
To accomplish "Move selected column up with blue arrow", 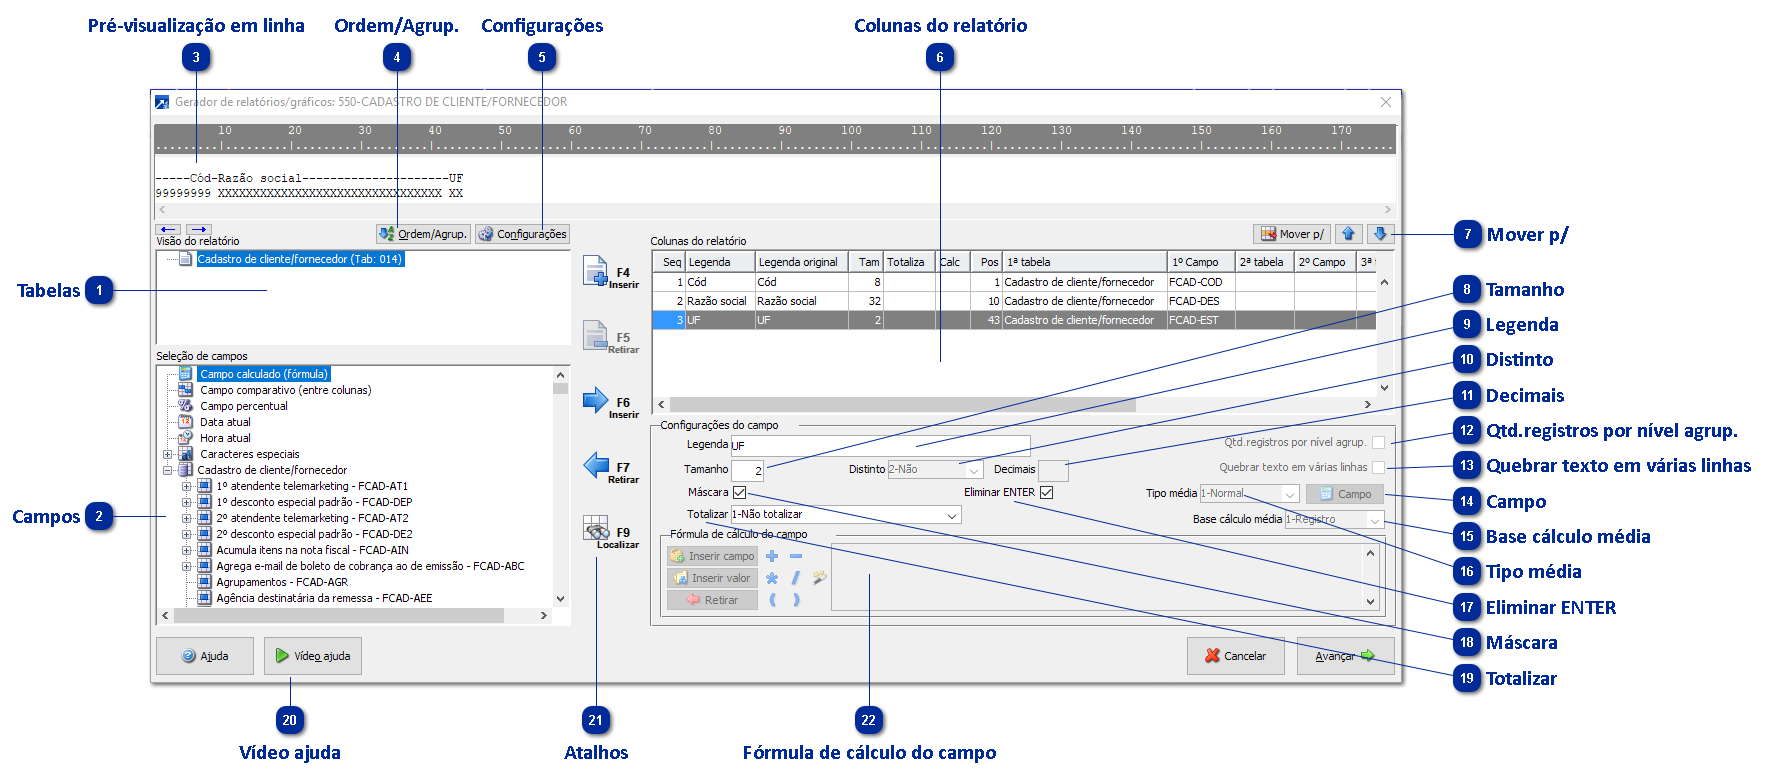I will [1348, 234].
